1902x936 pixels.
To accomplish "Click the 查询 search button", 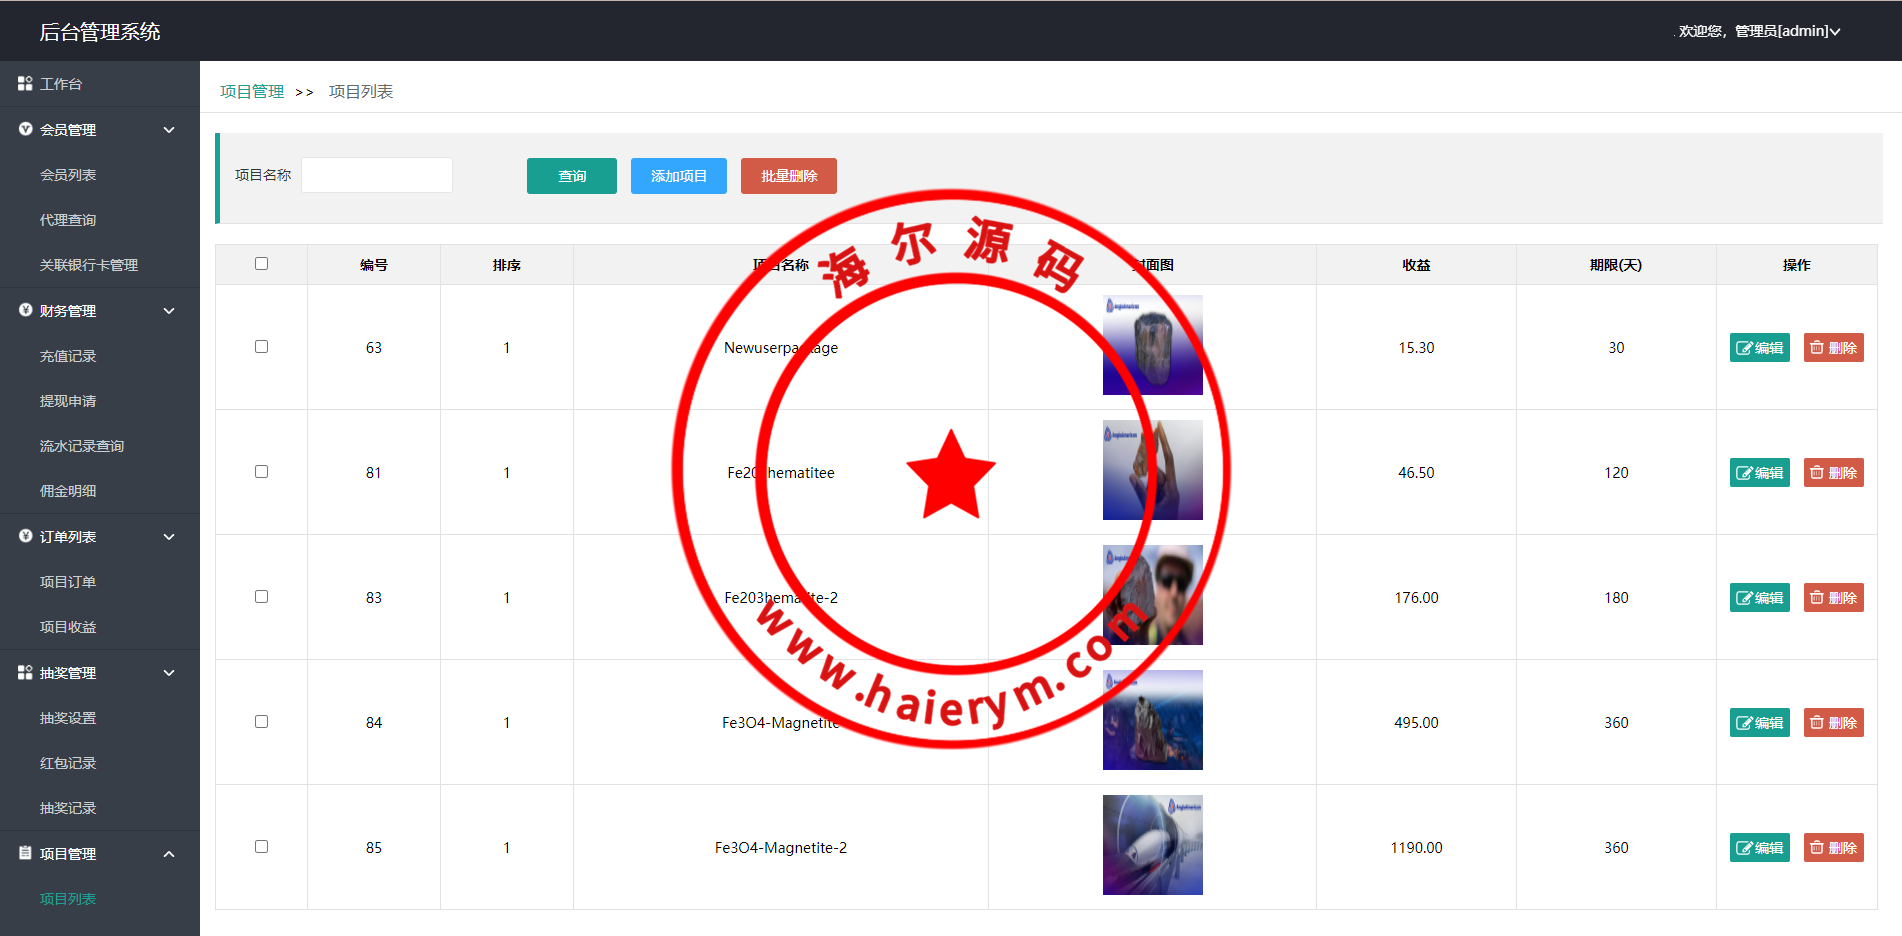I will pos(572,176).
